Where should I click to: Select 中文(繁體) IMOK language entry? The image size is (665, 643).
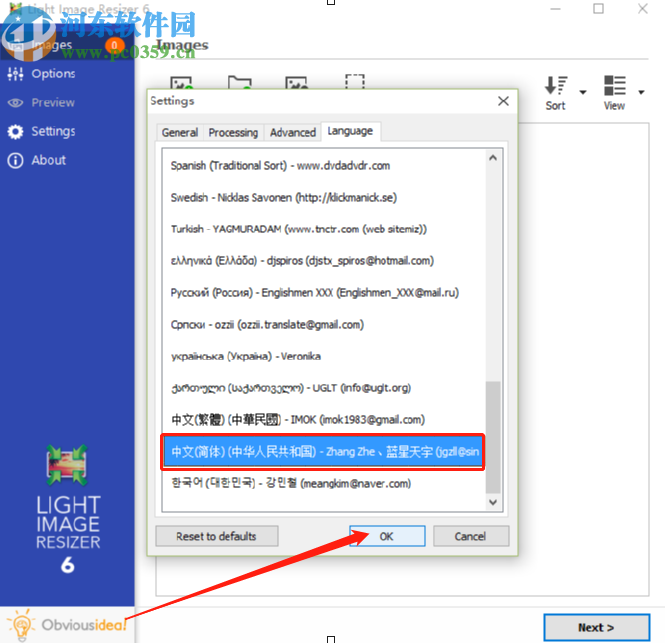point(324,420)
